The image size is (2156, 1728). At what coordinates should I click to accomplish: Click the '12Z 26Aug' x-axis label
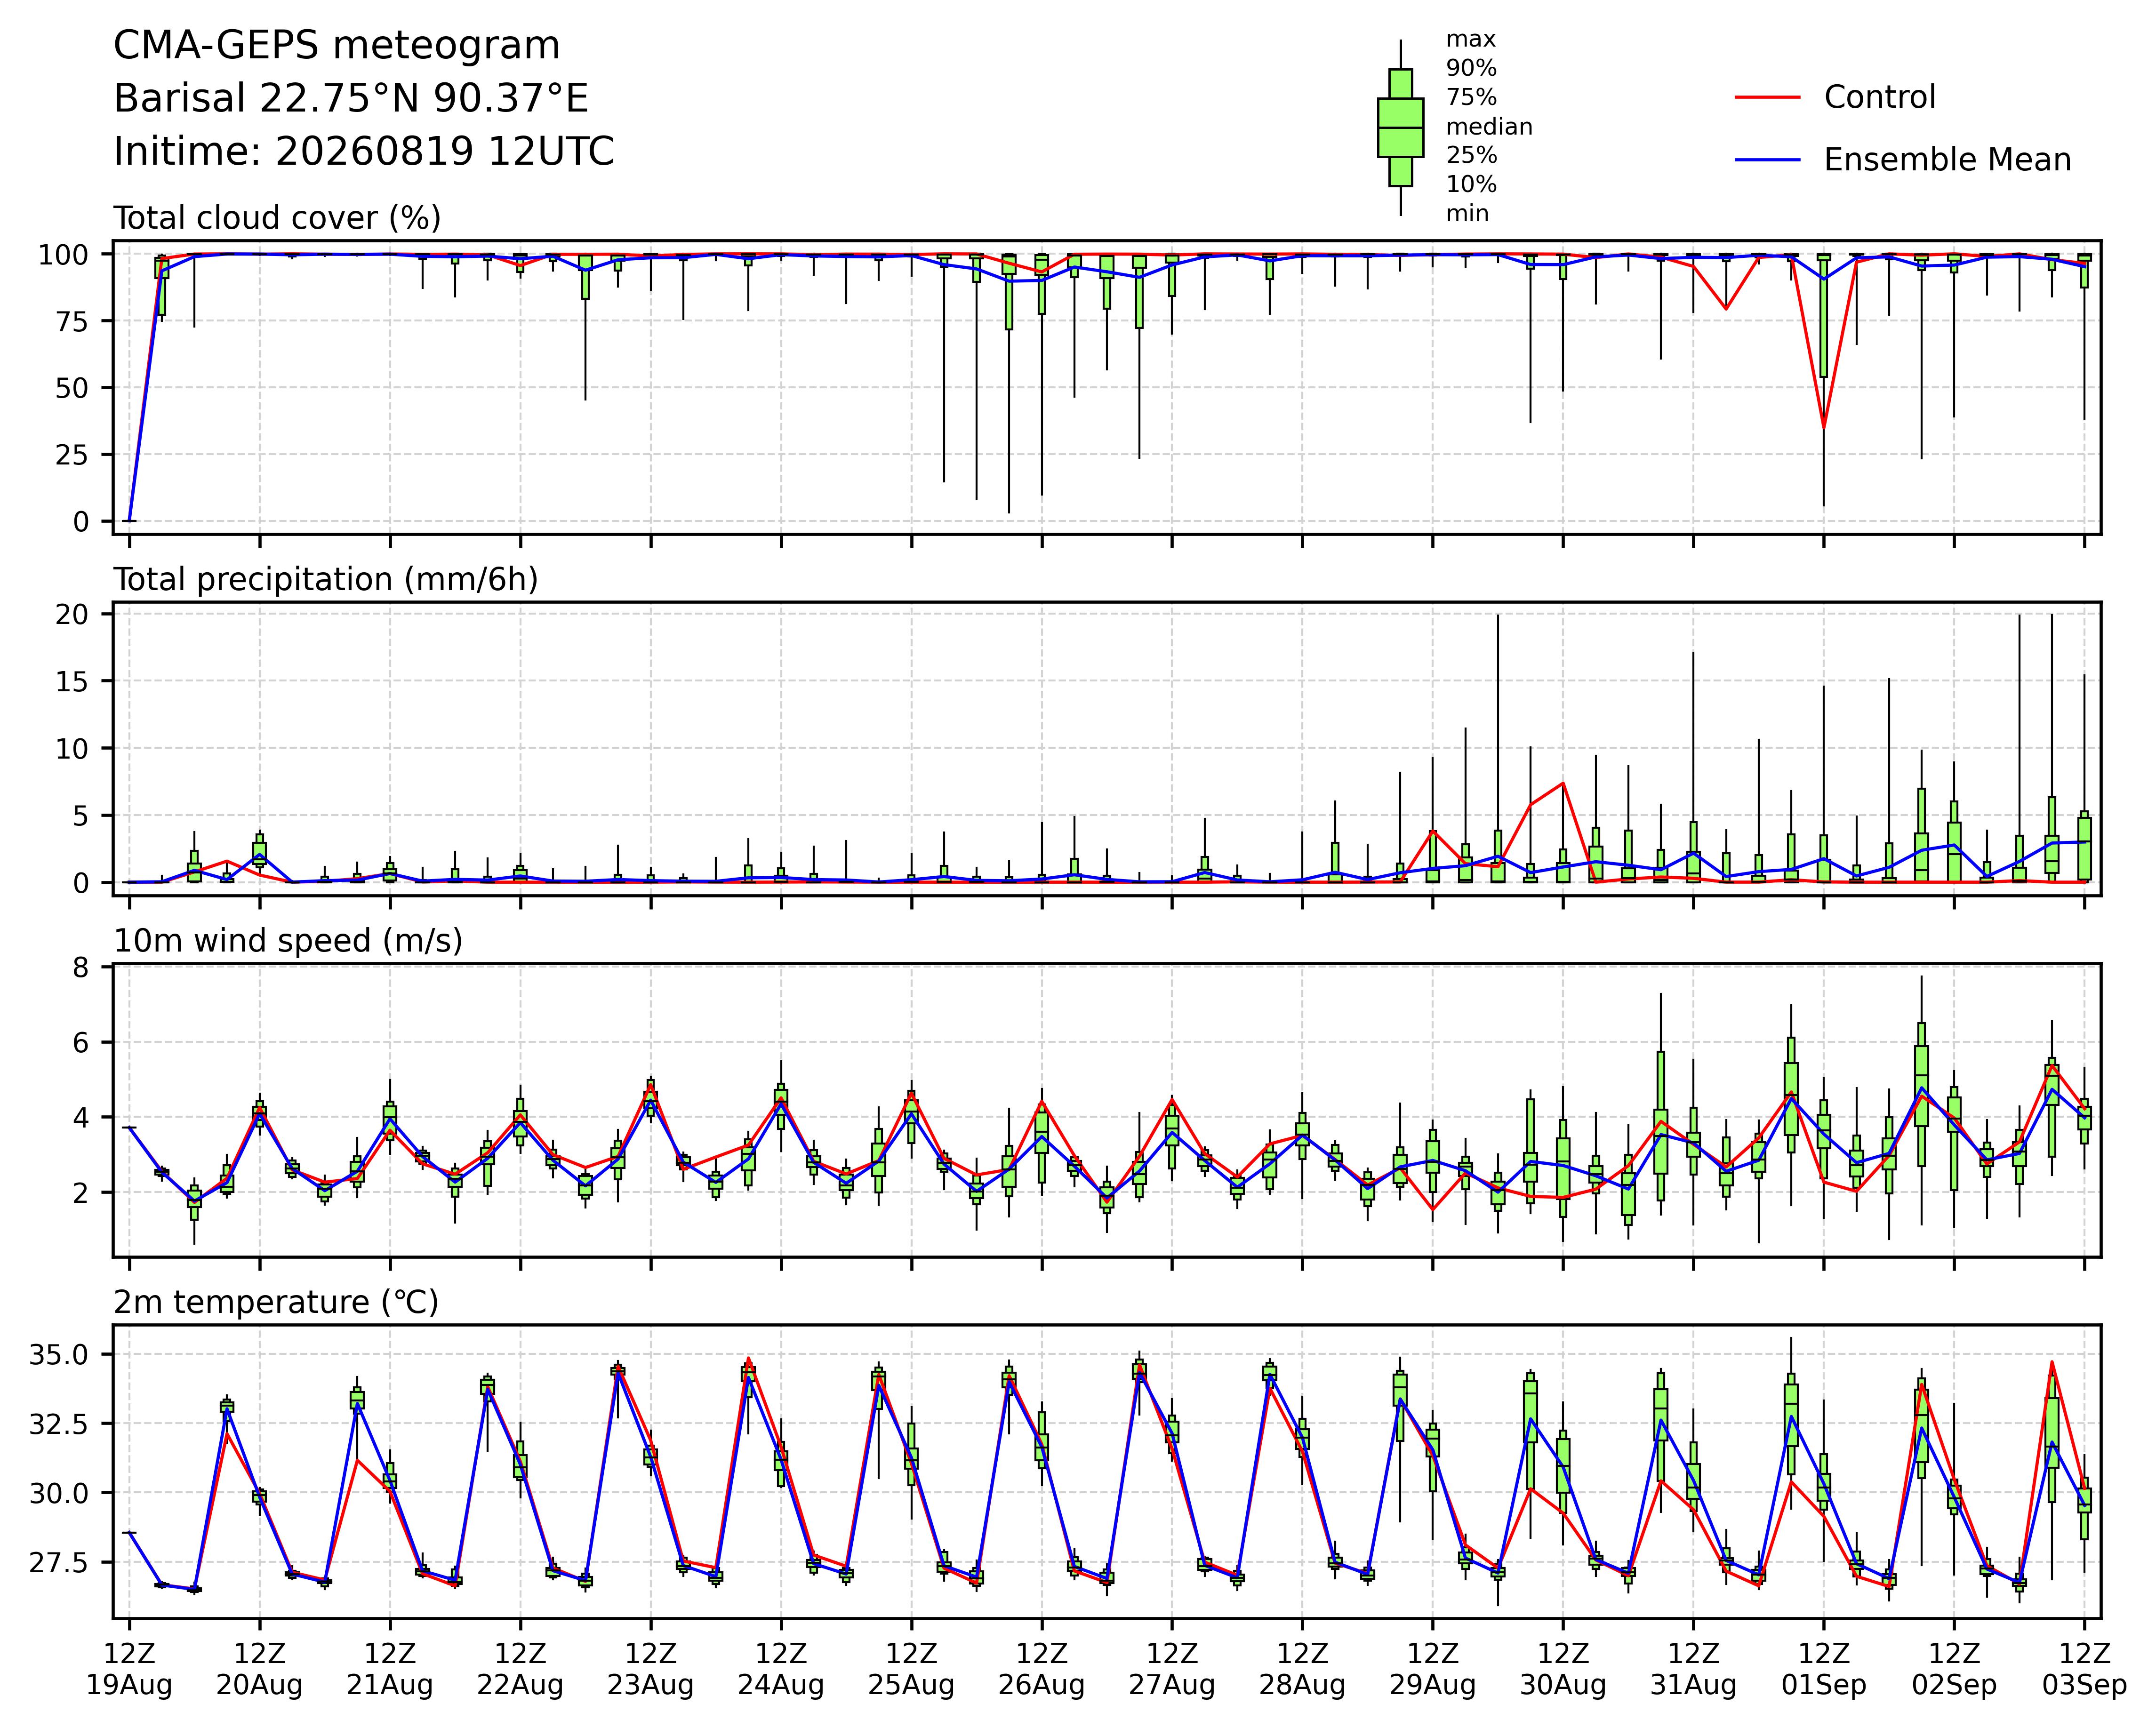(x=1042, y=1670)
